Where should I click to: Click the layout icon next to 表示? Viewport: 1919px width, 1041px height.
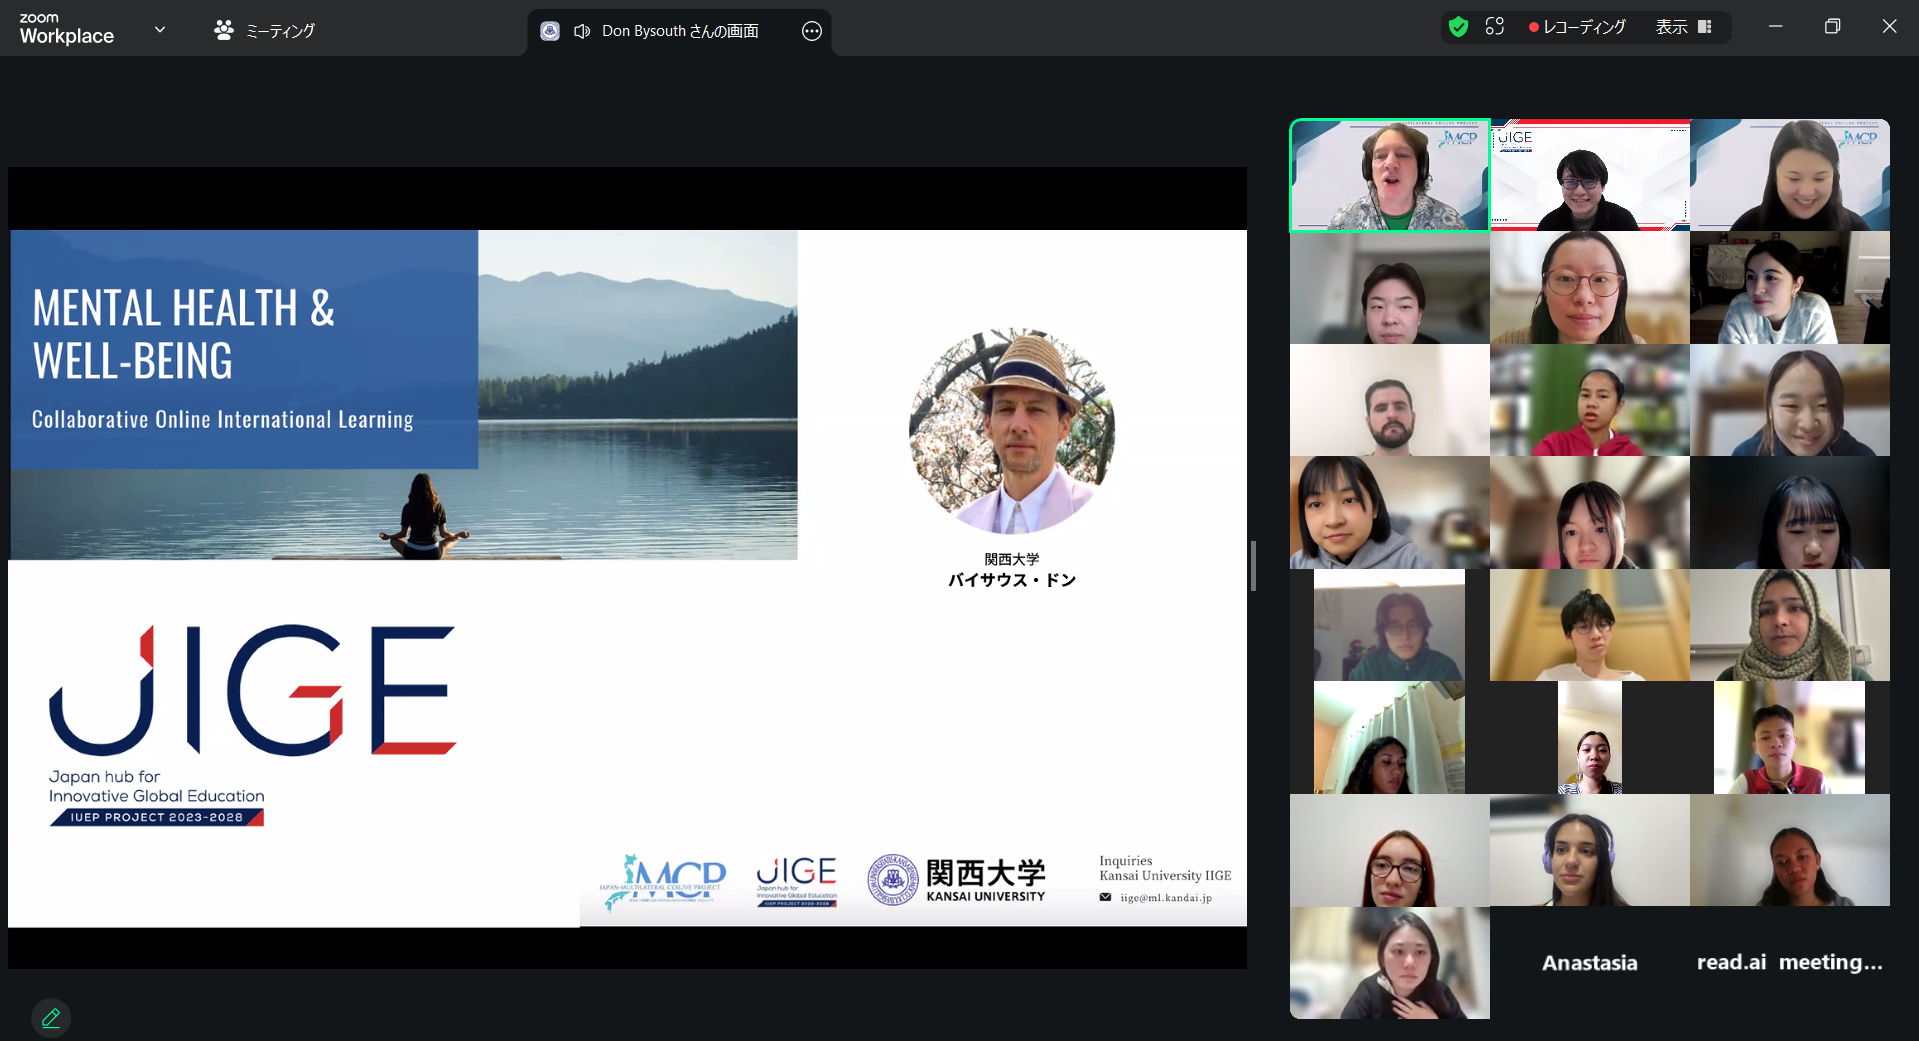click(1705, 27)
